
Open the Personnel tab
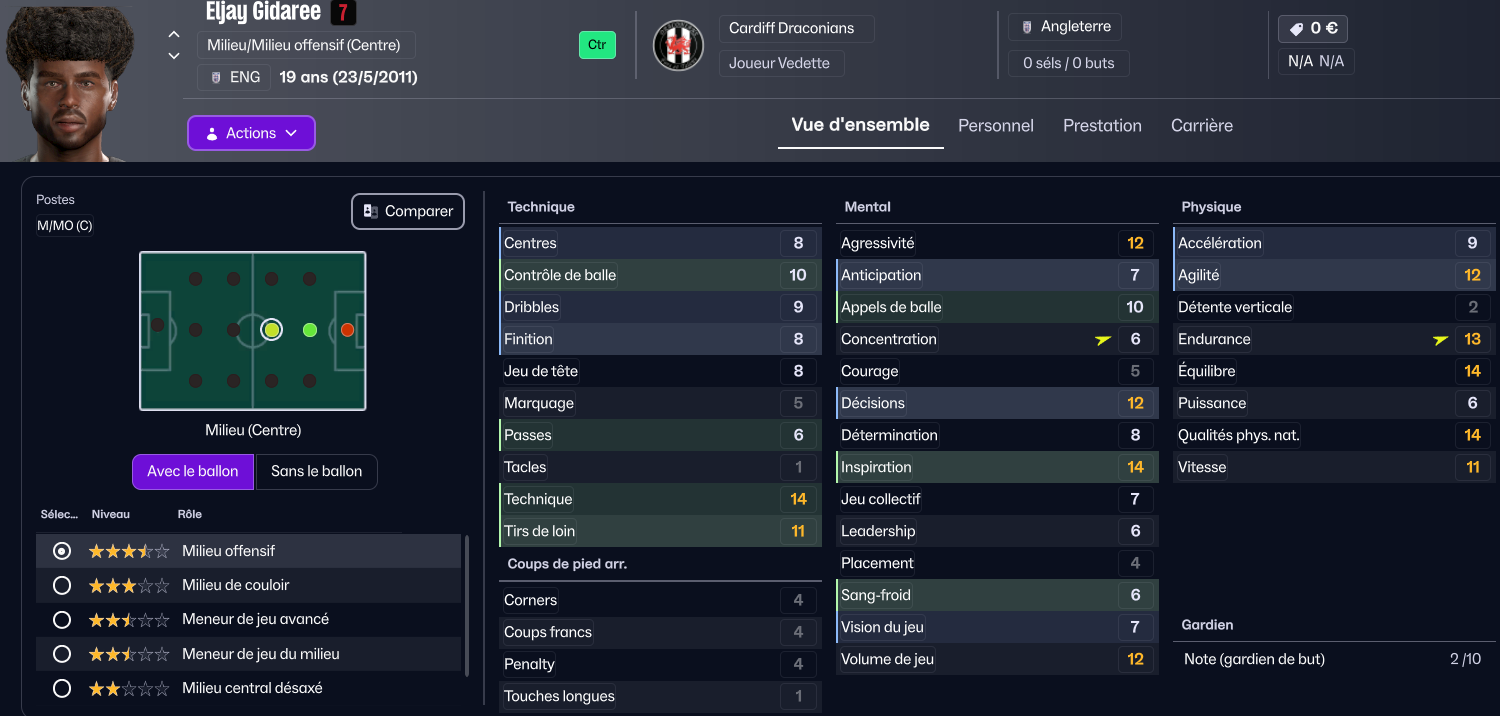pyautogui.click(x=995, y=126)
